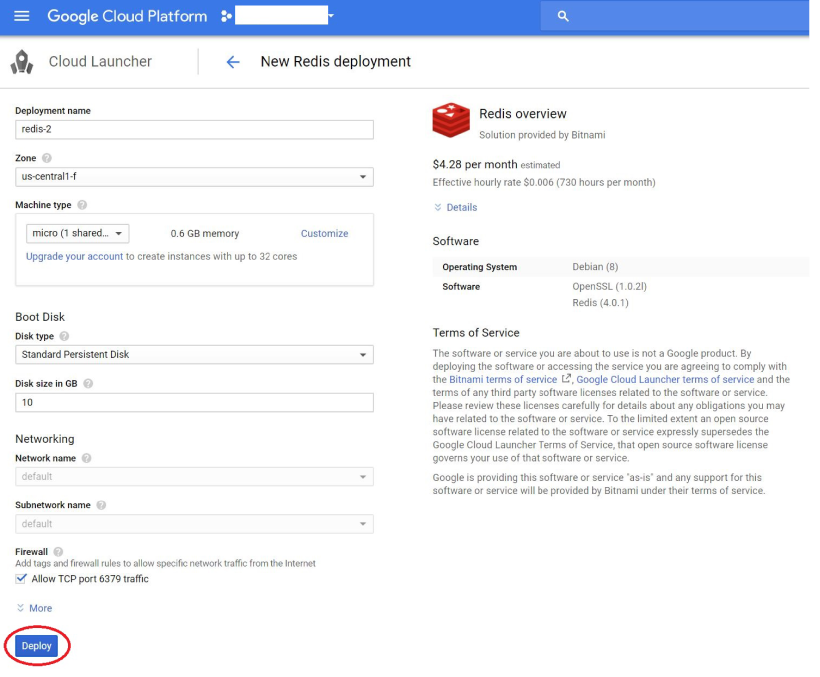Click the Disk size help icon
The image size is (820, 677).
click(88, 384)
